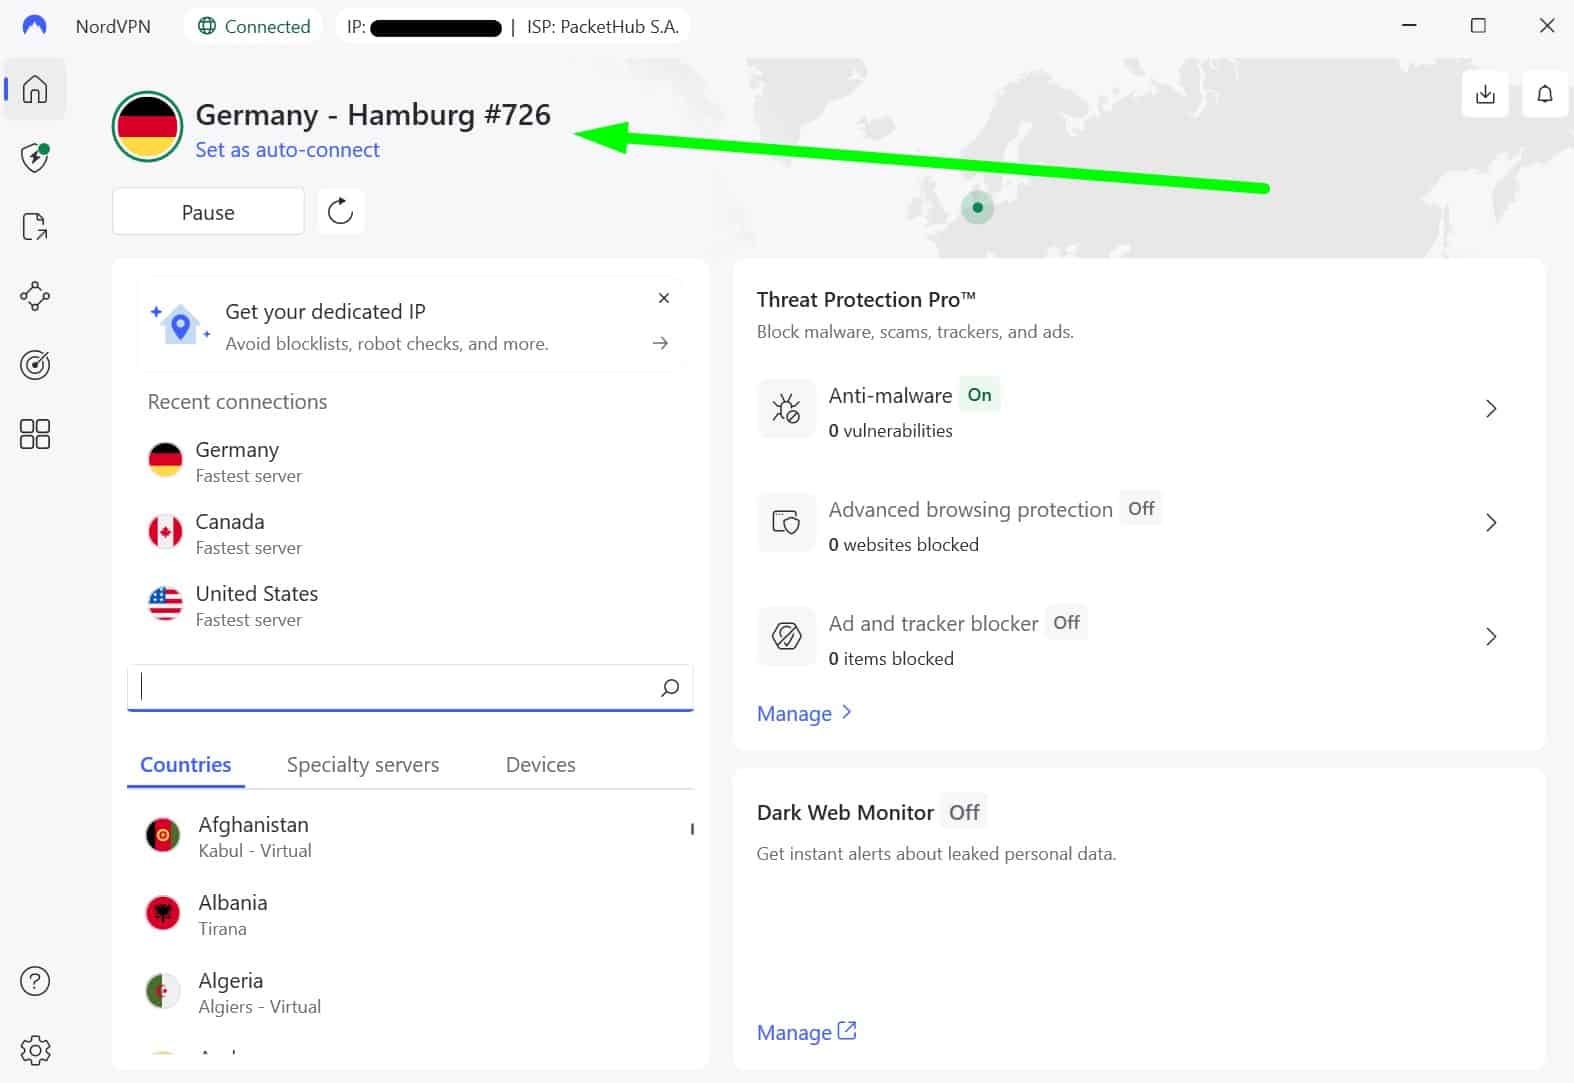
Task: Open Threat Protection shield sidebar icon
Action: 35,157
